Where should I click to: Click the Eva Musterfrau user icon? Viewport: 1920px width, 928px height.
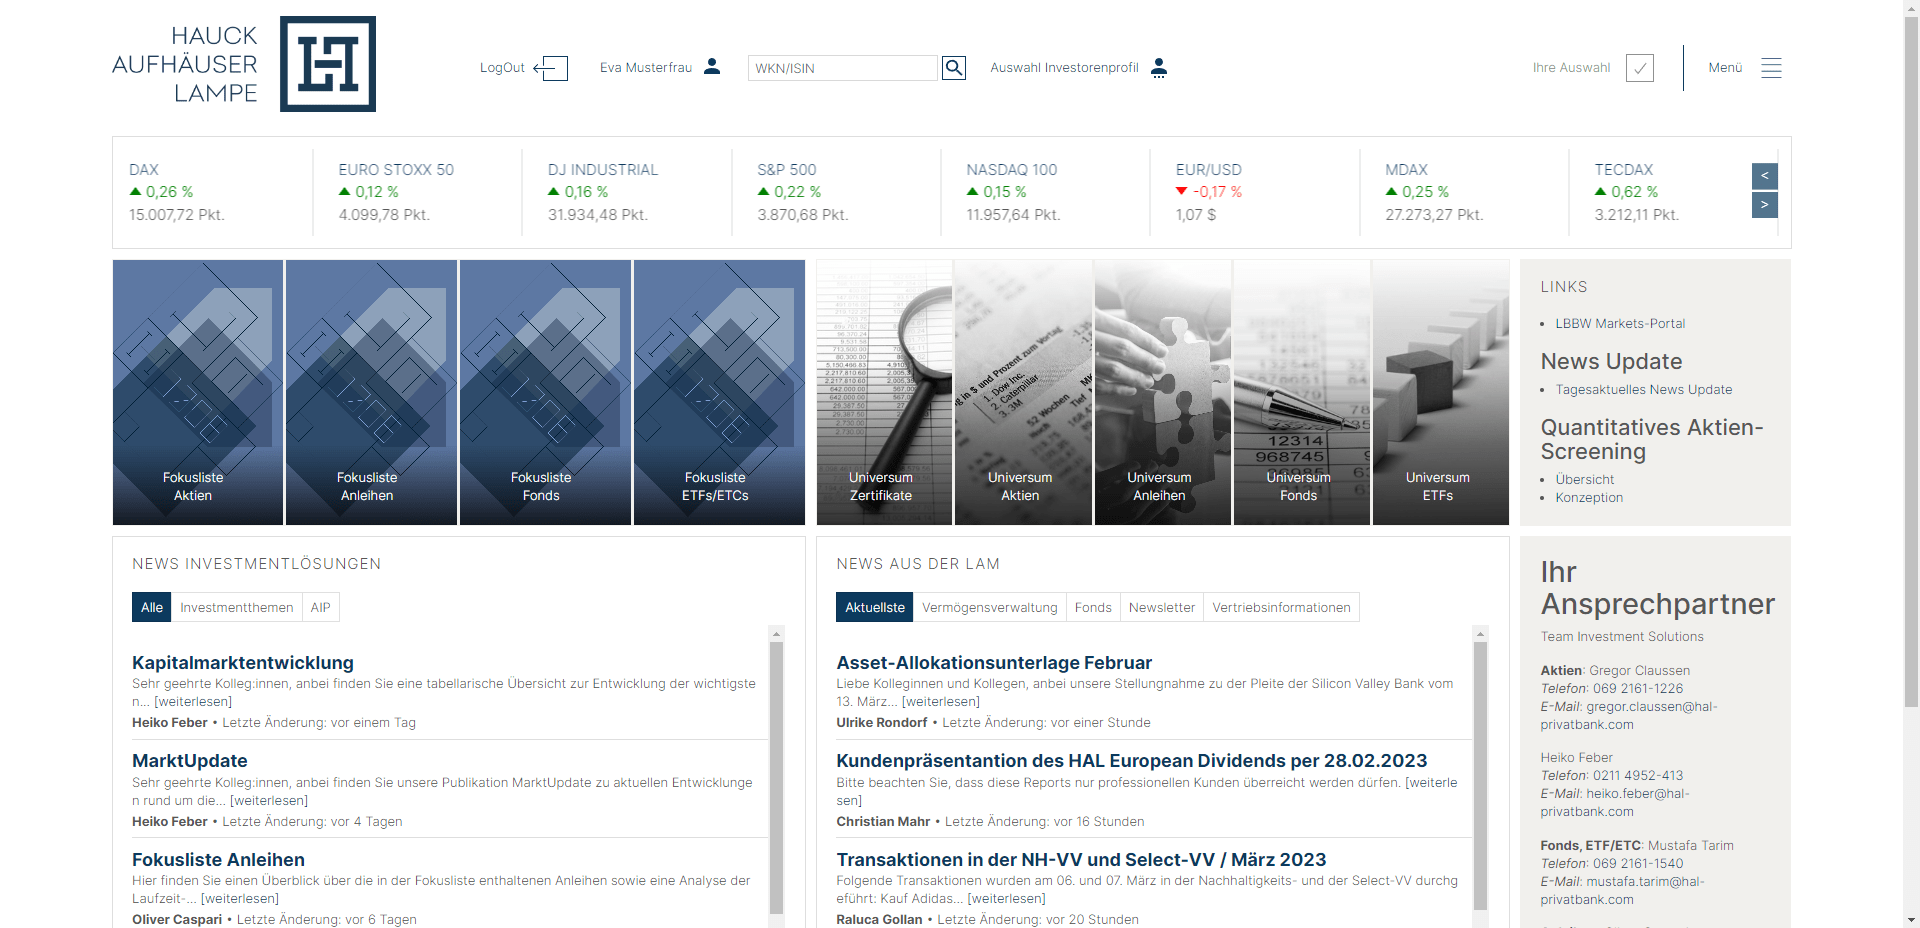tap(712, 66)
